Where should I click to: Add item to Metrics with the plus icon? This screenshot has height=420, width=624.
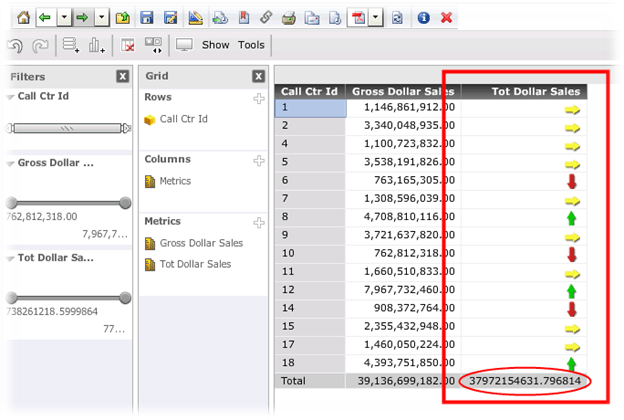point(259,223)
